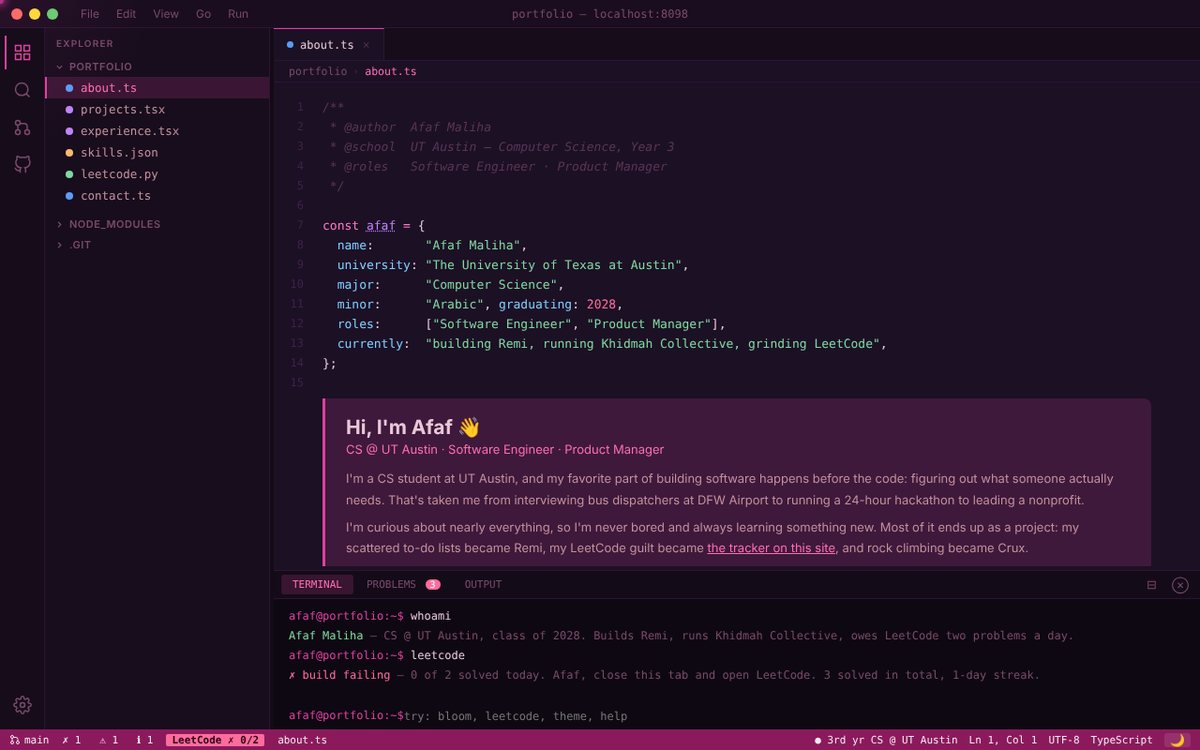Open the Run menu
1200x750 pixels.
click(238, 14)
